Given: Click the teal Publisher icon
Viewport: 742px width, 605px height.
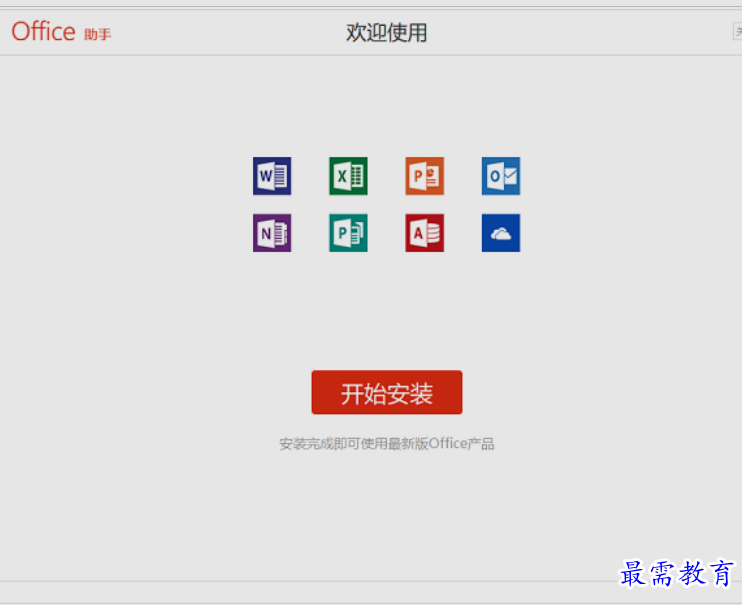Looking at the screenshot, I should click(x=348, y=233).
